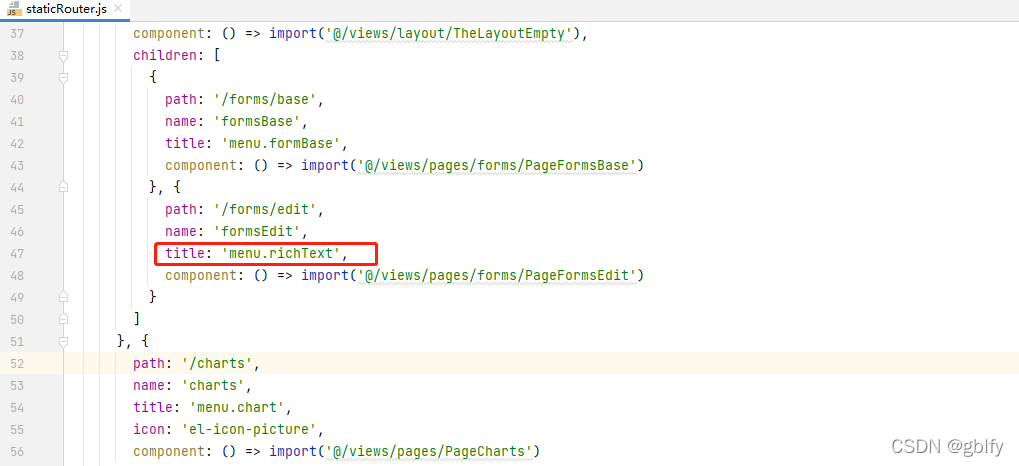Collapse the children array fold at line 38
The width and height of the screenshot is (1019, 466).
pyautogui.click(x=63, y=56)
